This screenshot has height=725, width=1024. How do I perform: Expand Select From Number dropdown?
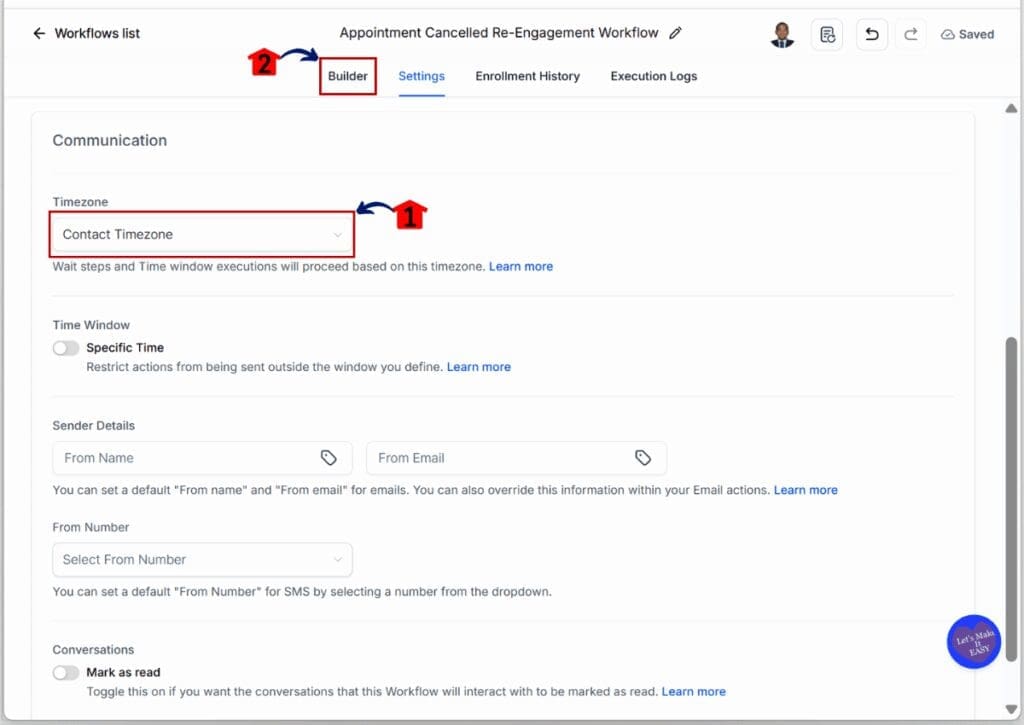click(202, 560)
